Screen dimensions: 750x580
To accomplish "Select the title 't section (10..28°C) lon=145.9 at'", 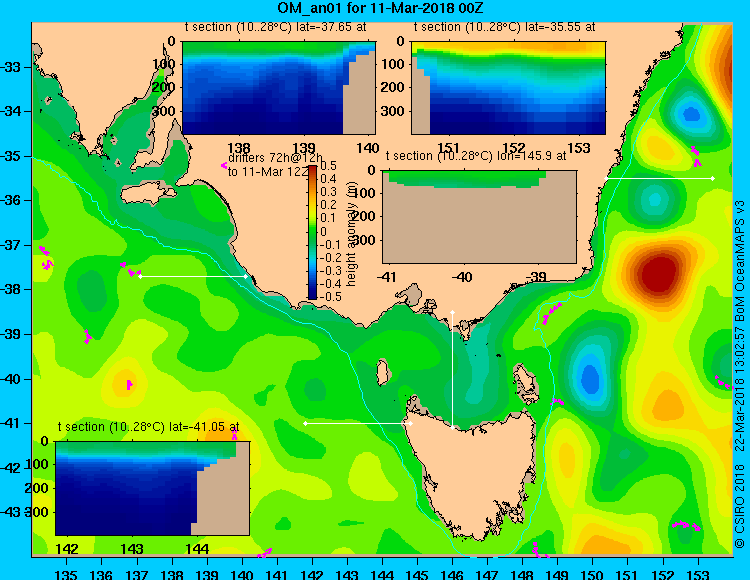I will click(476, 156).
